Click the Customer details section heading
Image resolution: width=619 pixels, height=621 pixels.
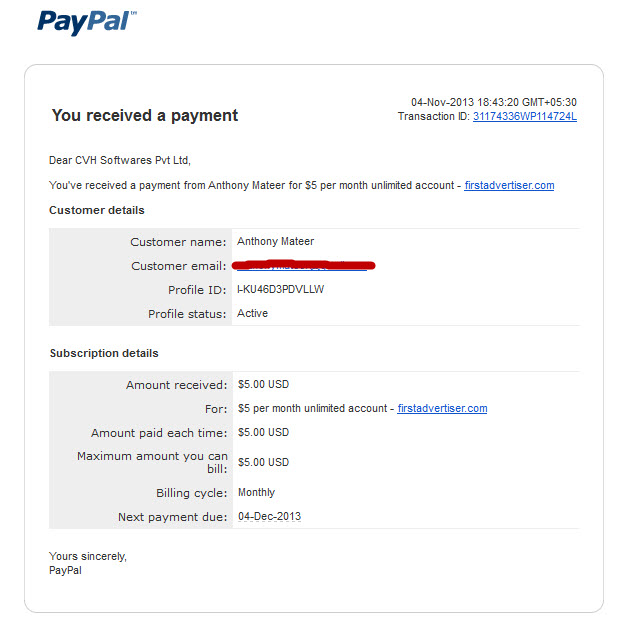point(97,210)
